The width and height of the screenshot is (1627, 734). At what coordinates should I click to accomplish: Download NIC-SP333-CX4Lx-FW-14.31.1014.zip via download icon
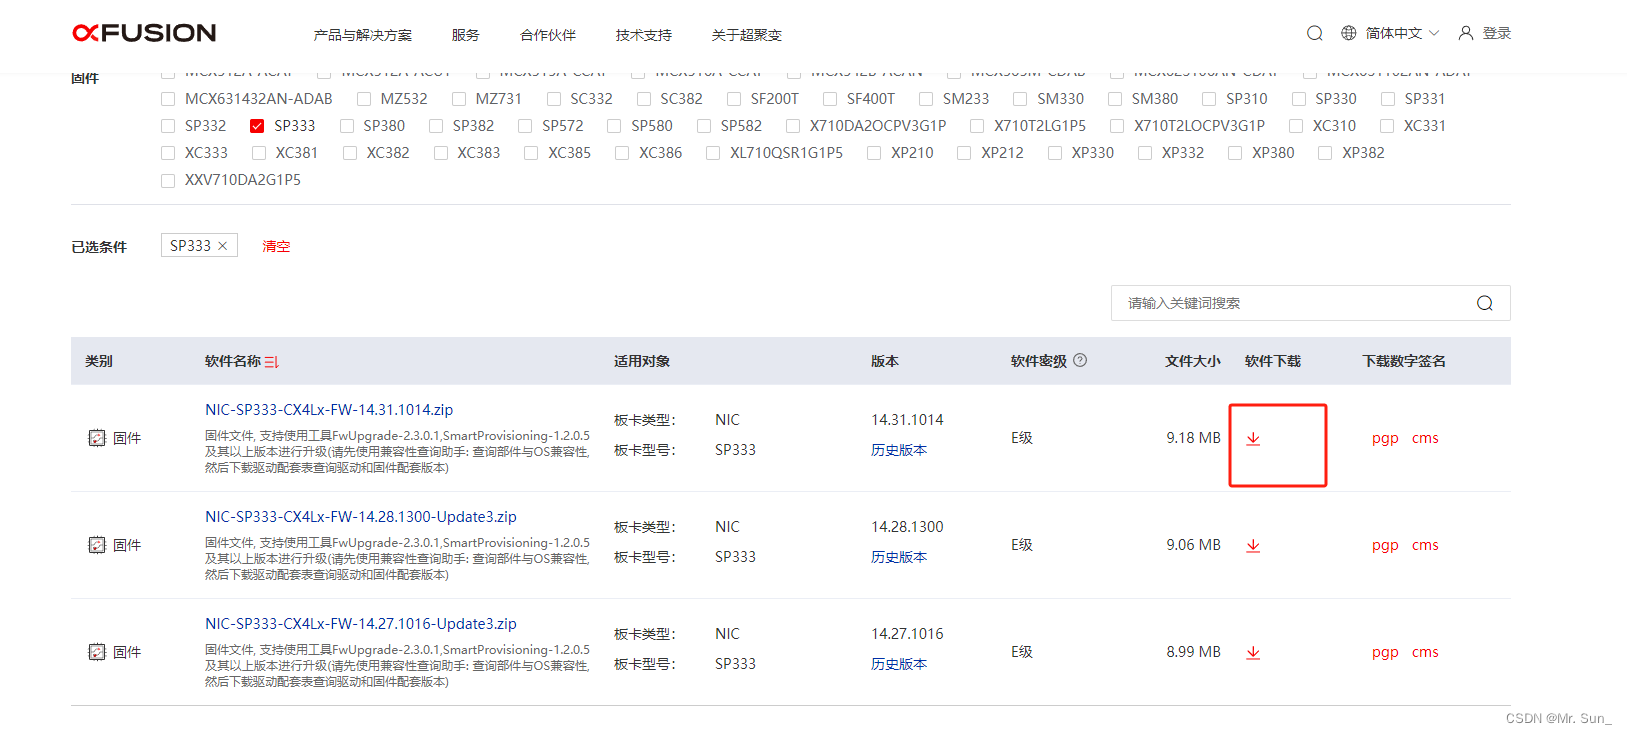pyautogui.click(x=1253, y=438)
